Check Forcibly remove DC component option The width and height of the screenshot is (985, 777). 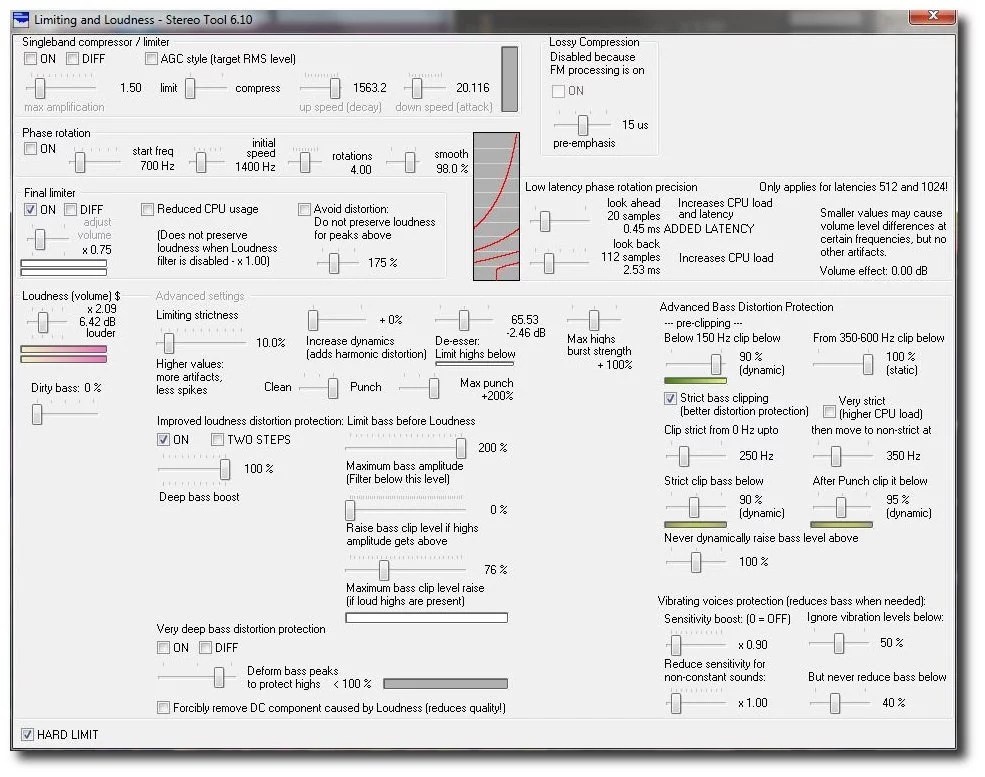[164, 708]
